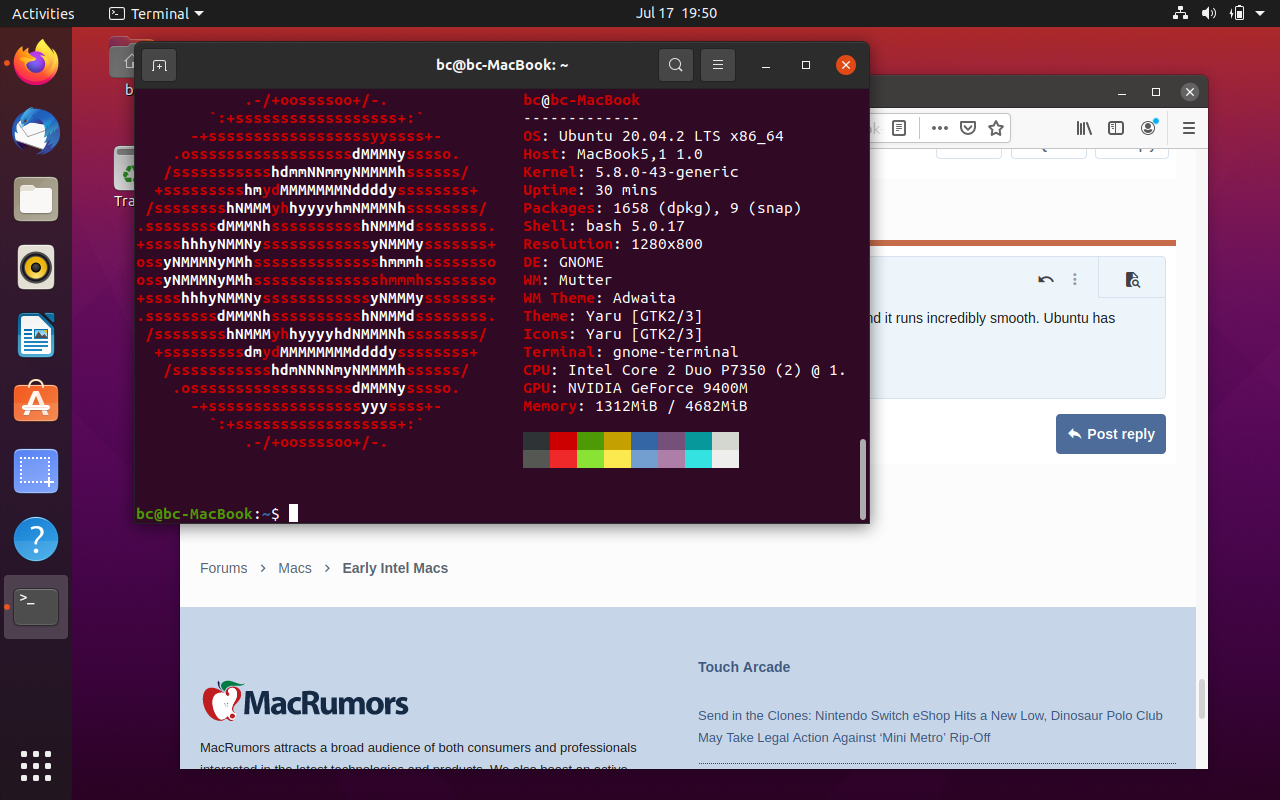The width and height of the screenshot is (1280, 800).
Task: Open a new tab in the terminal
Action: [159, 65]
